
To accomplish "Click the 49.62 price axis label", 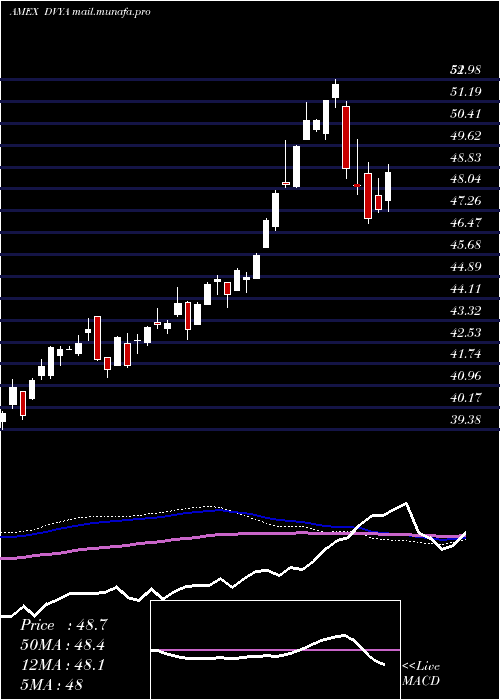I will [466, 135].
